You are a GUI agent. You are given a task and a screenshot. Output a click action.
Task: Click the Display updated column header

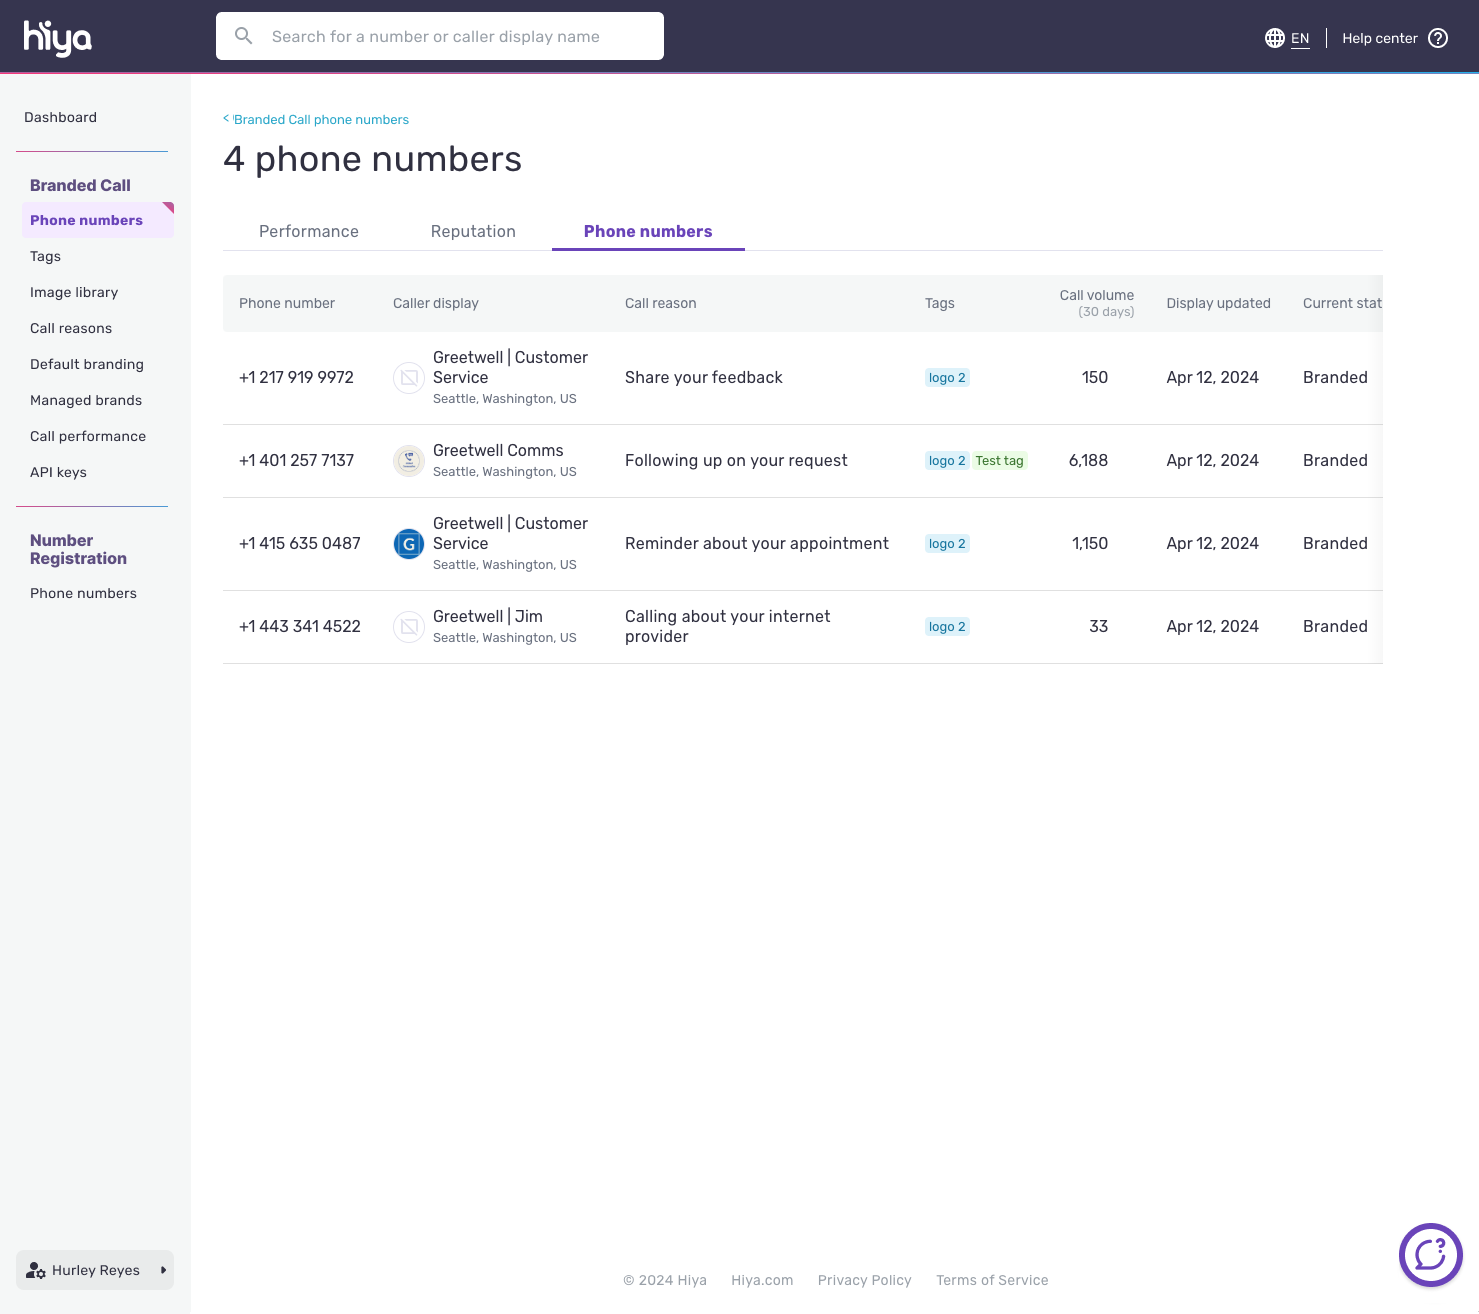[1218, 303]
